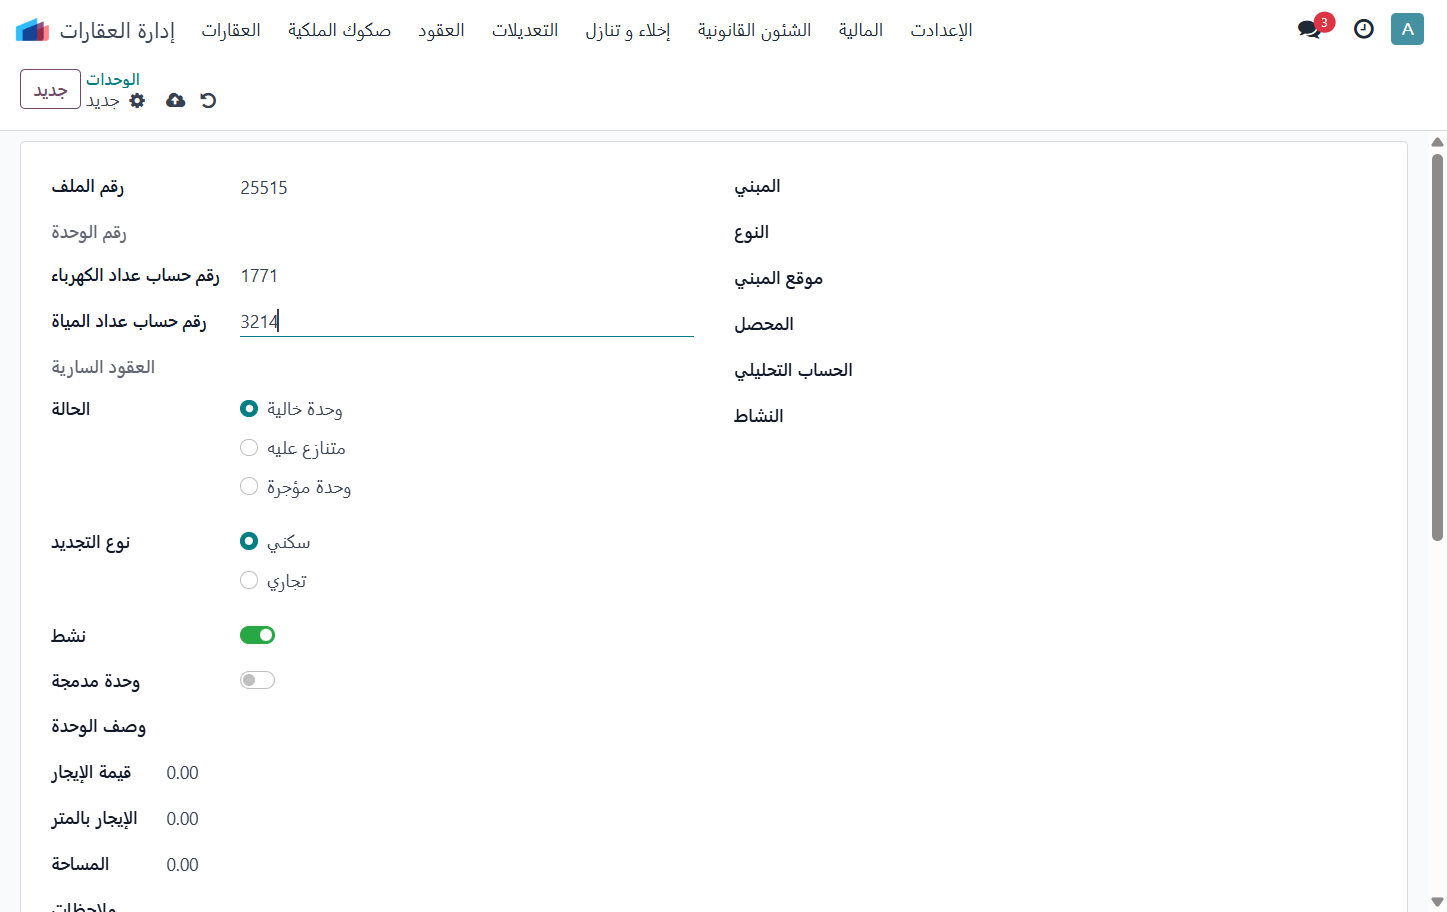
Task: Click the الإيجار بالمتر value 0.00
Action: pos(182,818)
